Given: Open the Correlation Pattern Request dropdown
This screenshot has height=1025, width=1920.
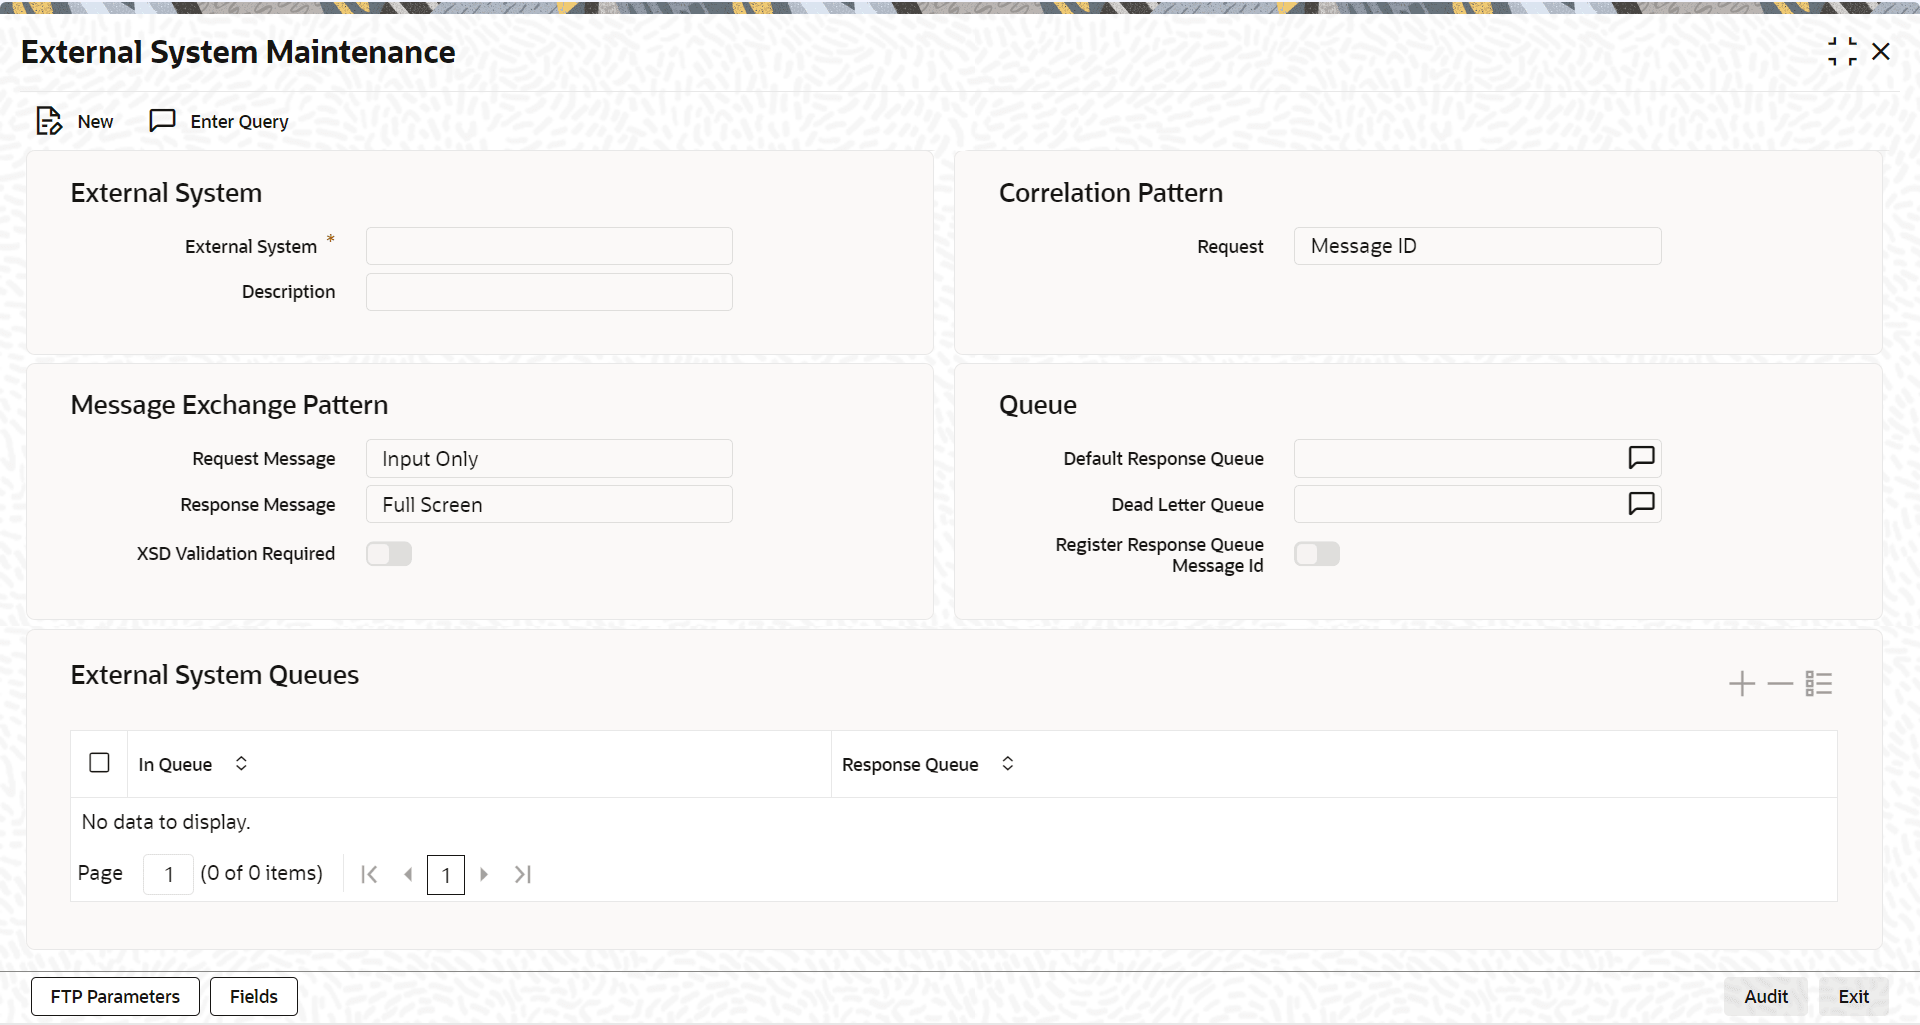Looking at the screenshot, I should [1477, 246].
